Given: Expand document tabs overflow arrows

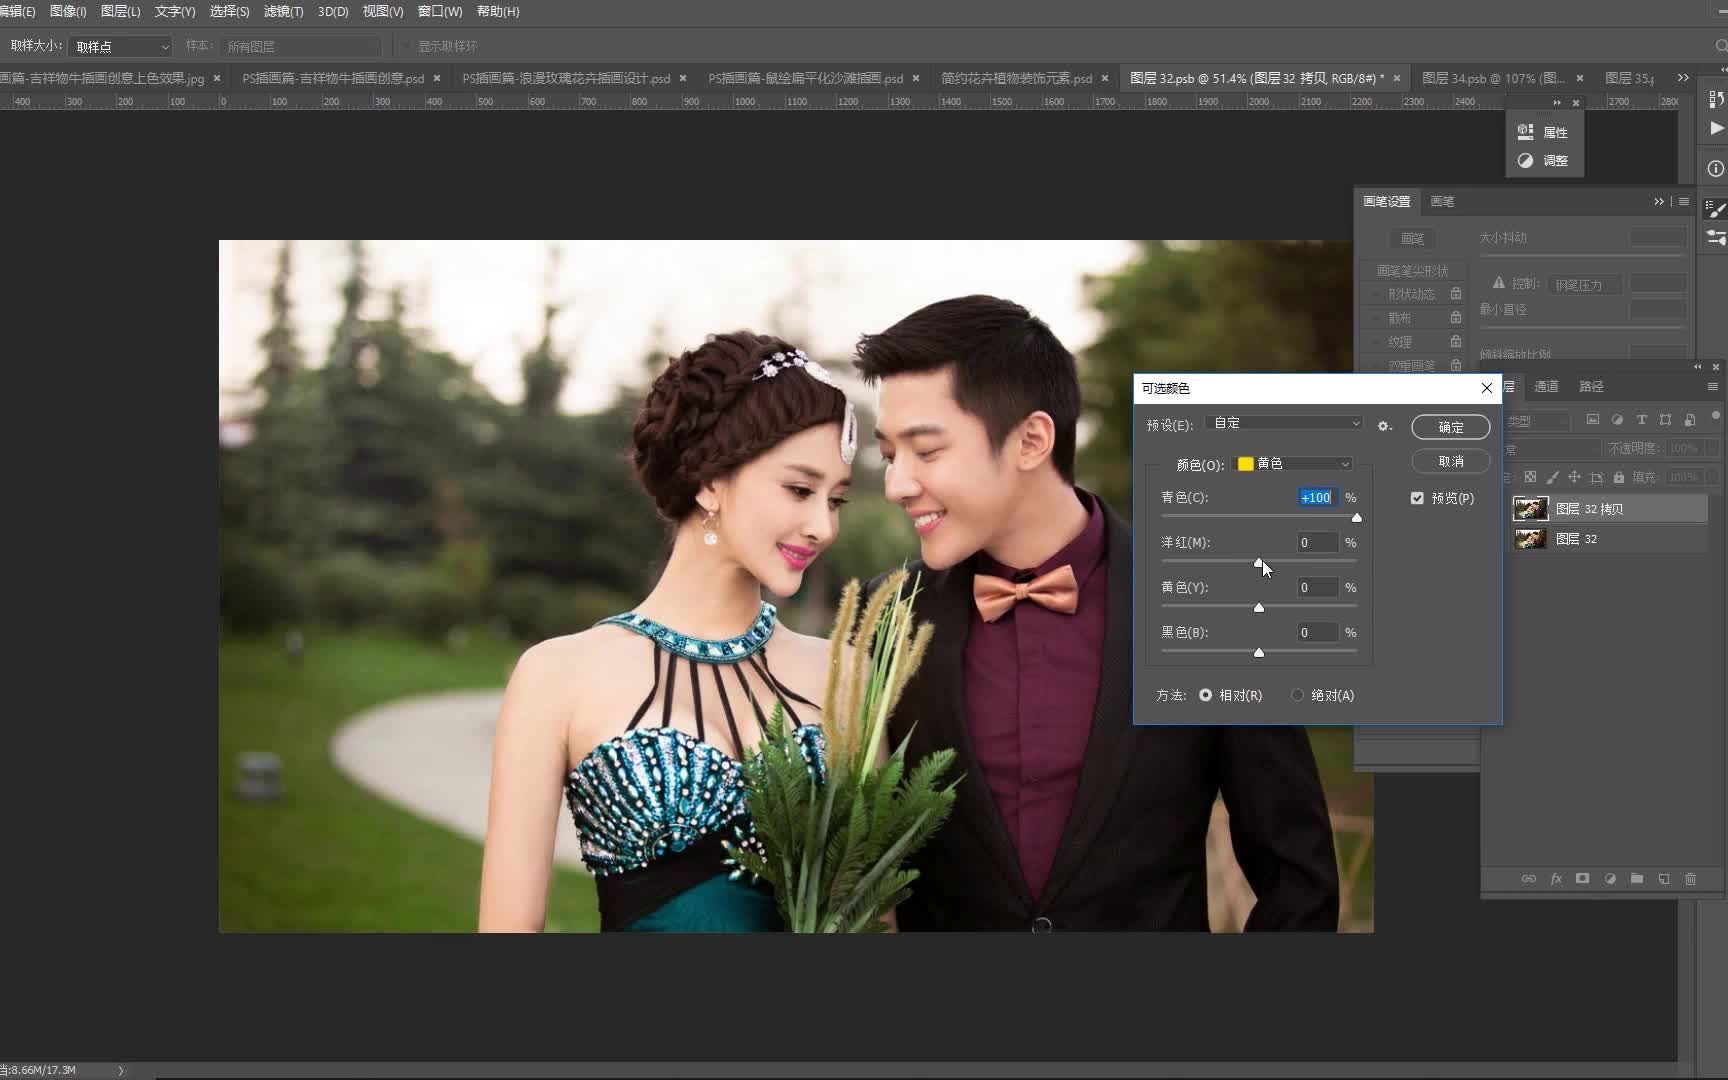Looking at the screenshot, I should (x=1683, y=78).
